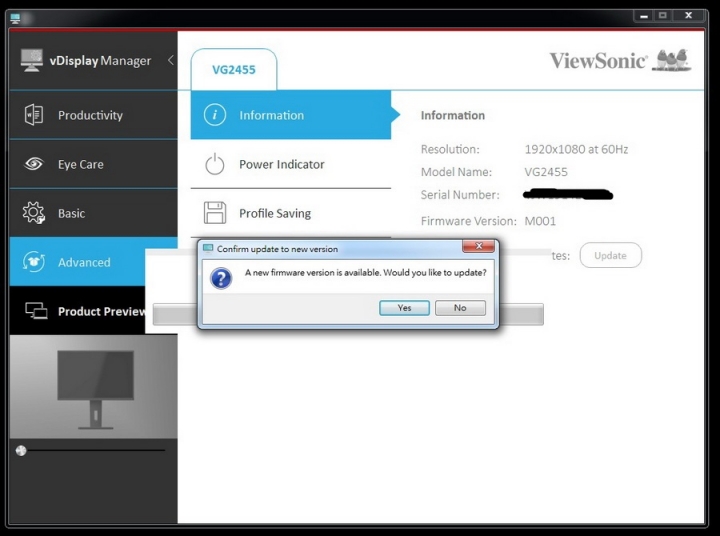Select the Model Name value VG2455
The image size is (720, 536).
pyautogui.click(x=546, y=172)
